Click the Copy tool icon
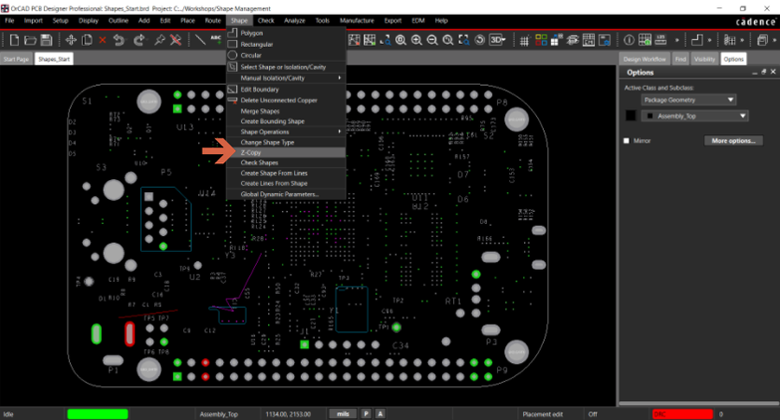Viewport: 780px width, 420px height. [87, 40]
